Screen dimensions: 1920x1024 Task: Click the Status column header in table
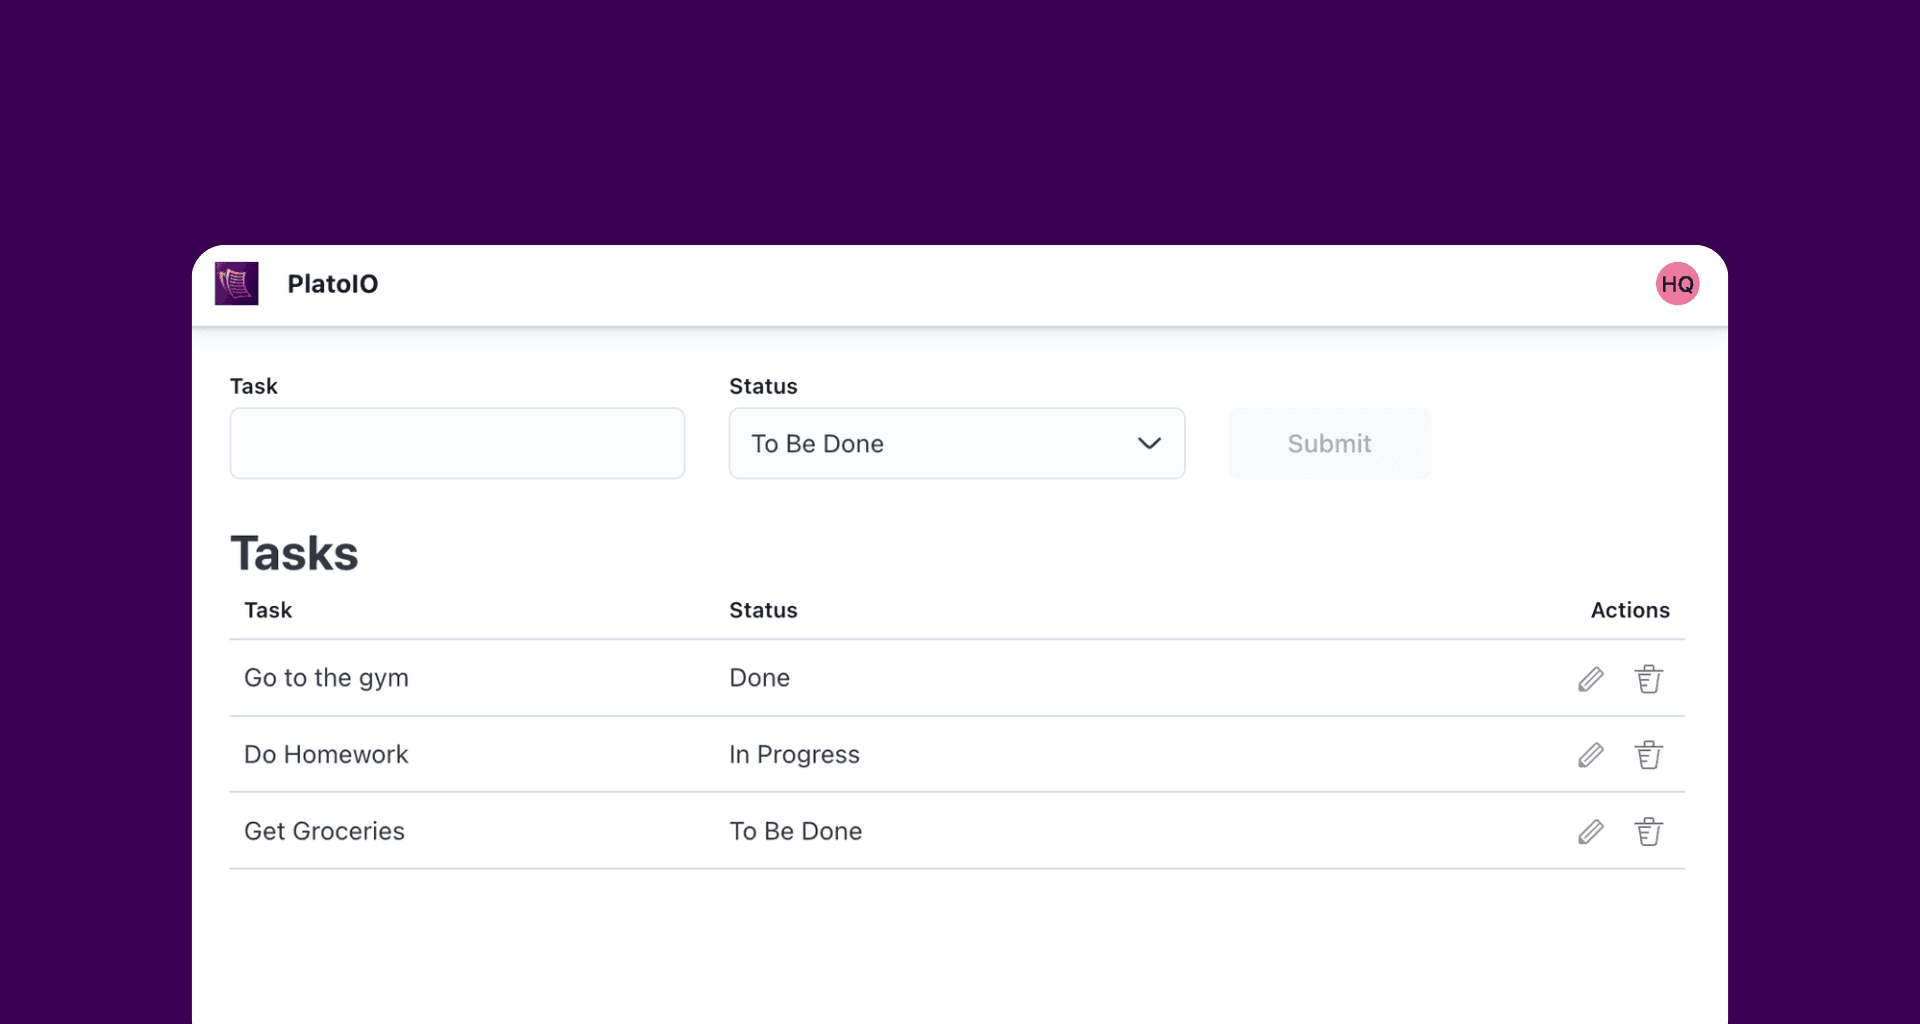pyautogui.click(x=763, y=610)
